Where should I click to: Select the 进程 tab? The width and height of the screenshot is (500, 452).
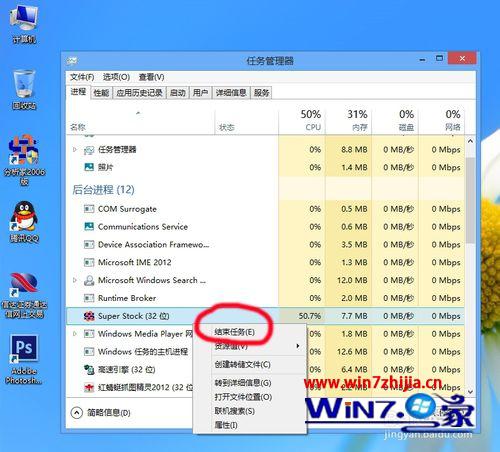(x=78, y=92)
